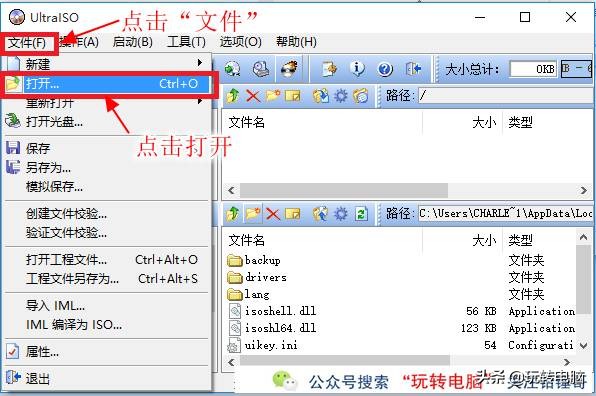Click the upper pane horizontal scrollbar left arrow
The width and height of the screenshot is (596, 396).
[231, 190]
